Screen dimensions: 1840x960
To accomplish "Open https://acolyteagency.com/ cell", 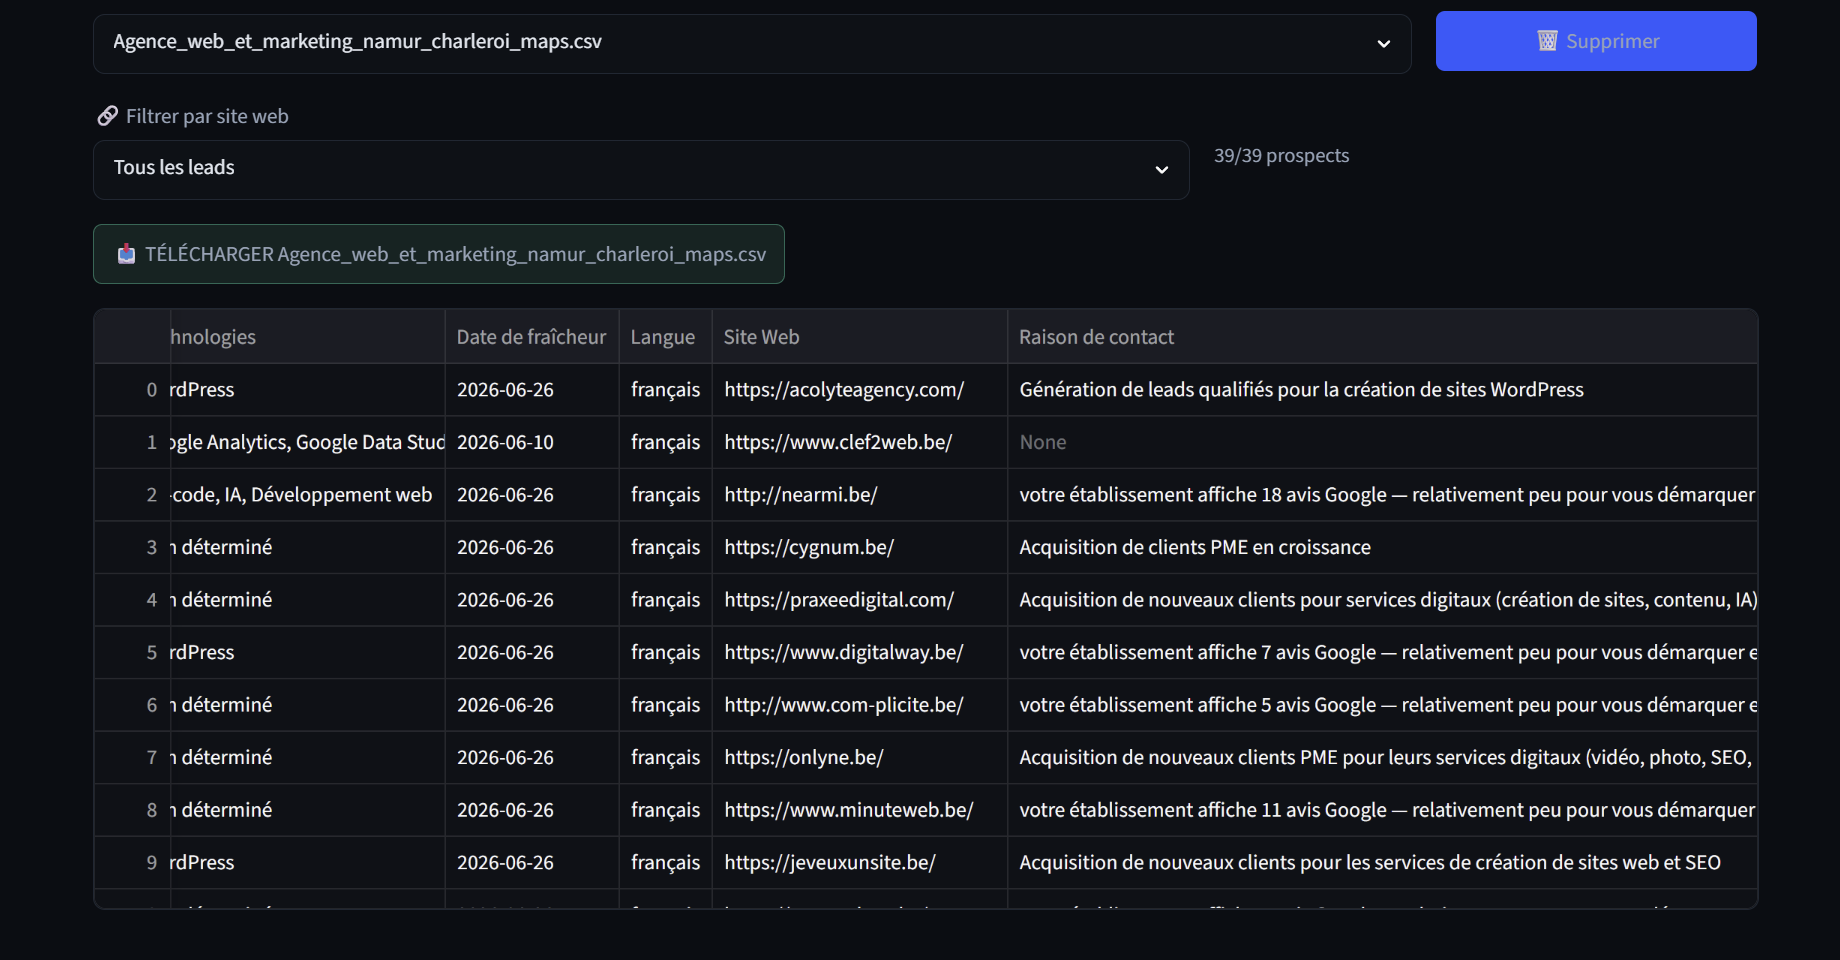I will click(859, 390).
